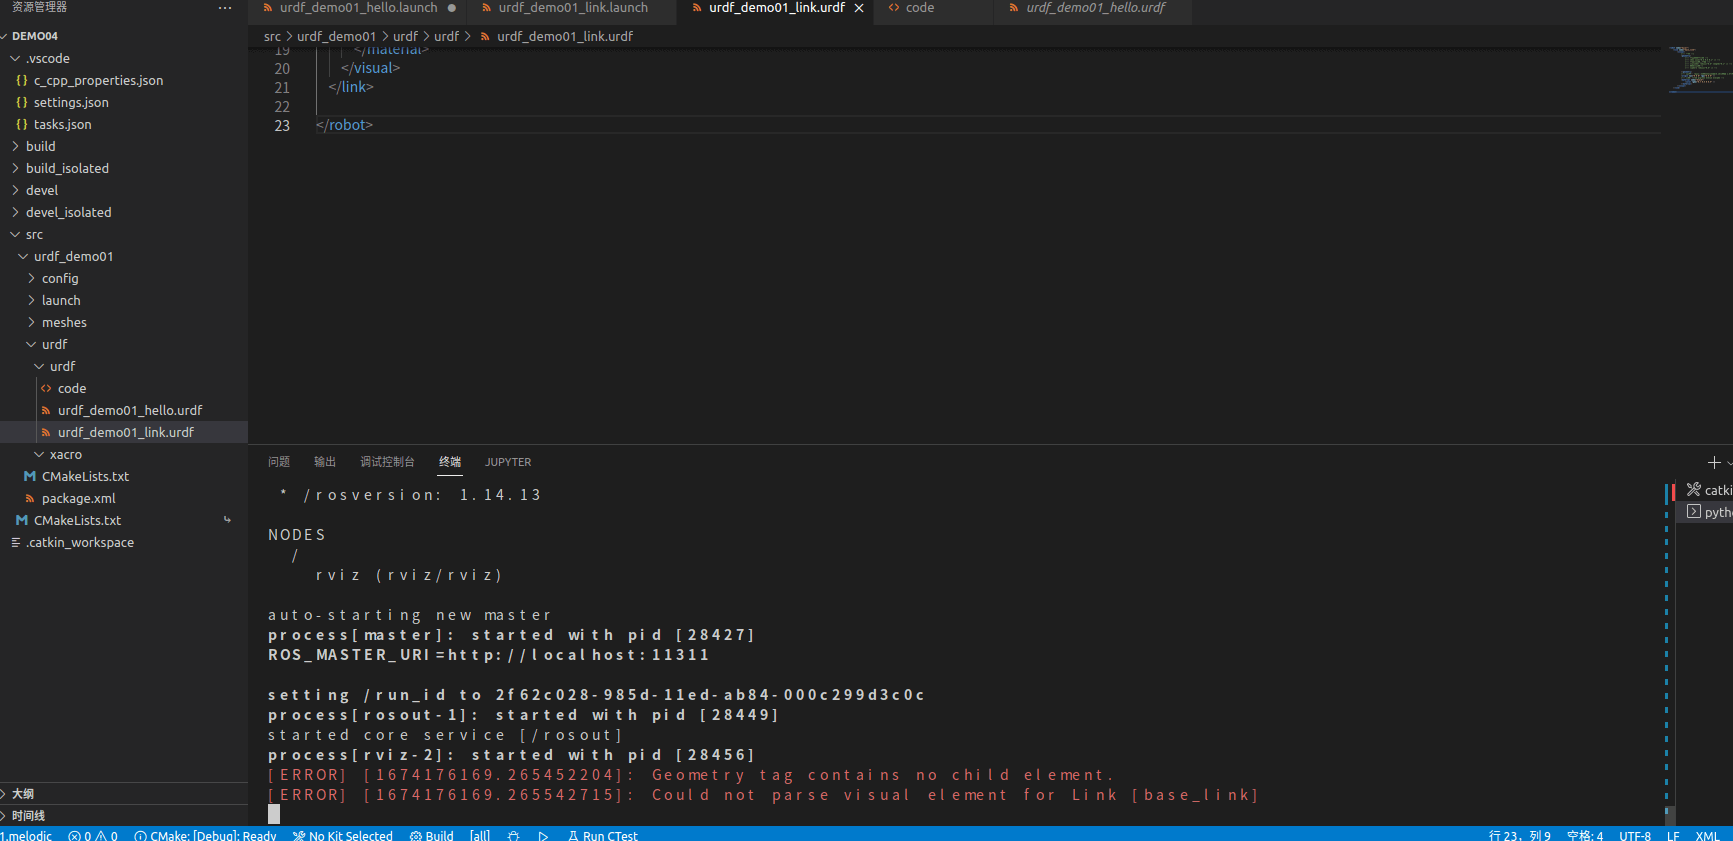Click the urdf_demo01 breadcrumb segment
This screenshot has width=1733, height=841.
point(336,36)
